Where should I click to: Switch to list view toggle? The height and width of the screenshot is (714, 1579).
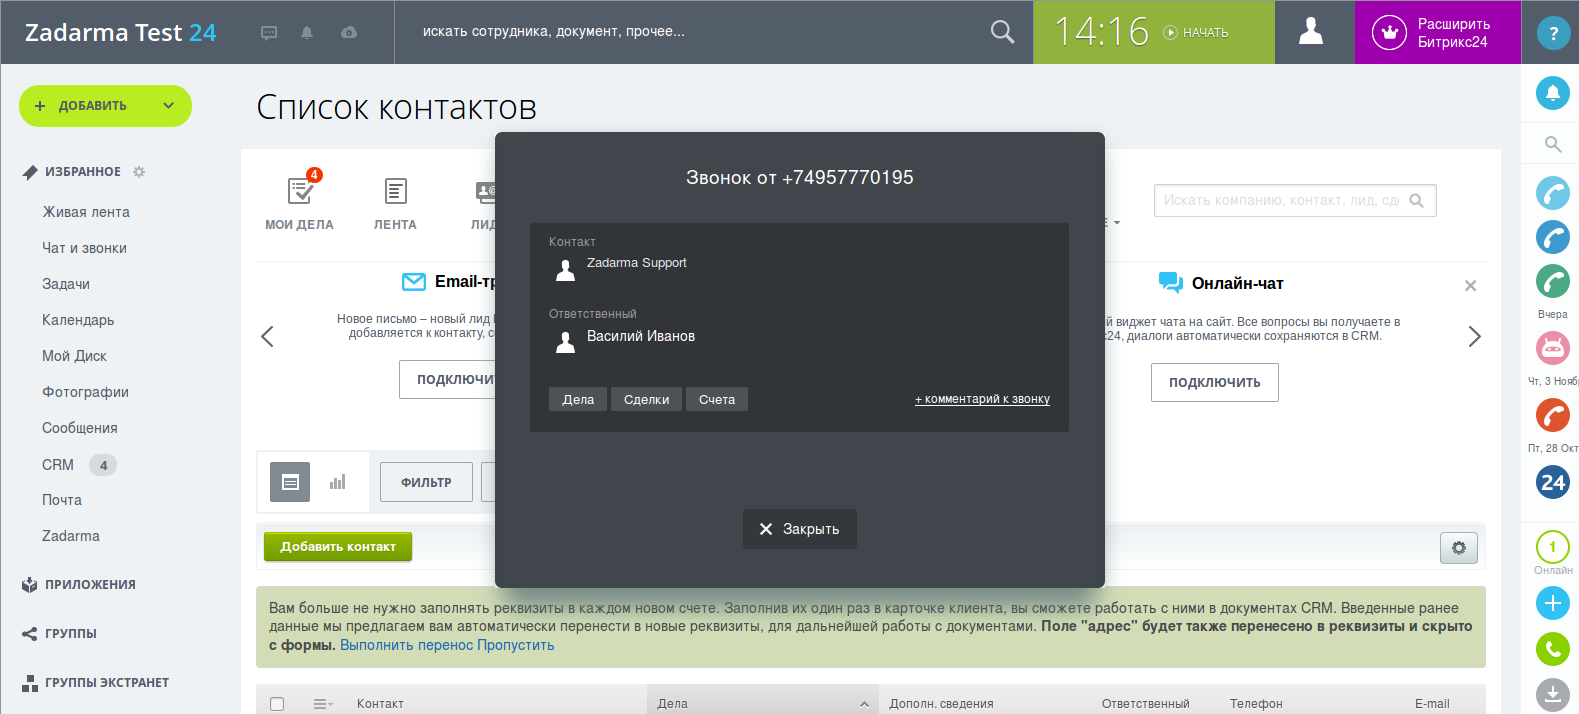[x=290, y=482]
